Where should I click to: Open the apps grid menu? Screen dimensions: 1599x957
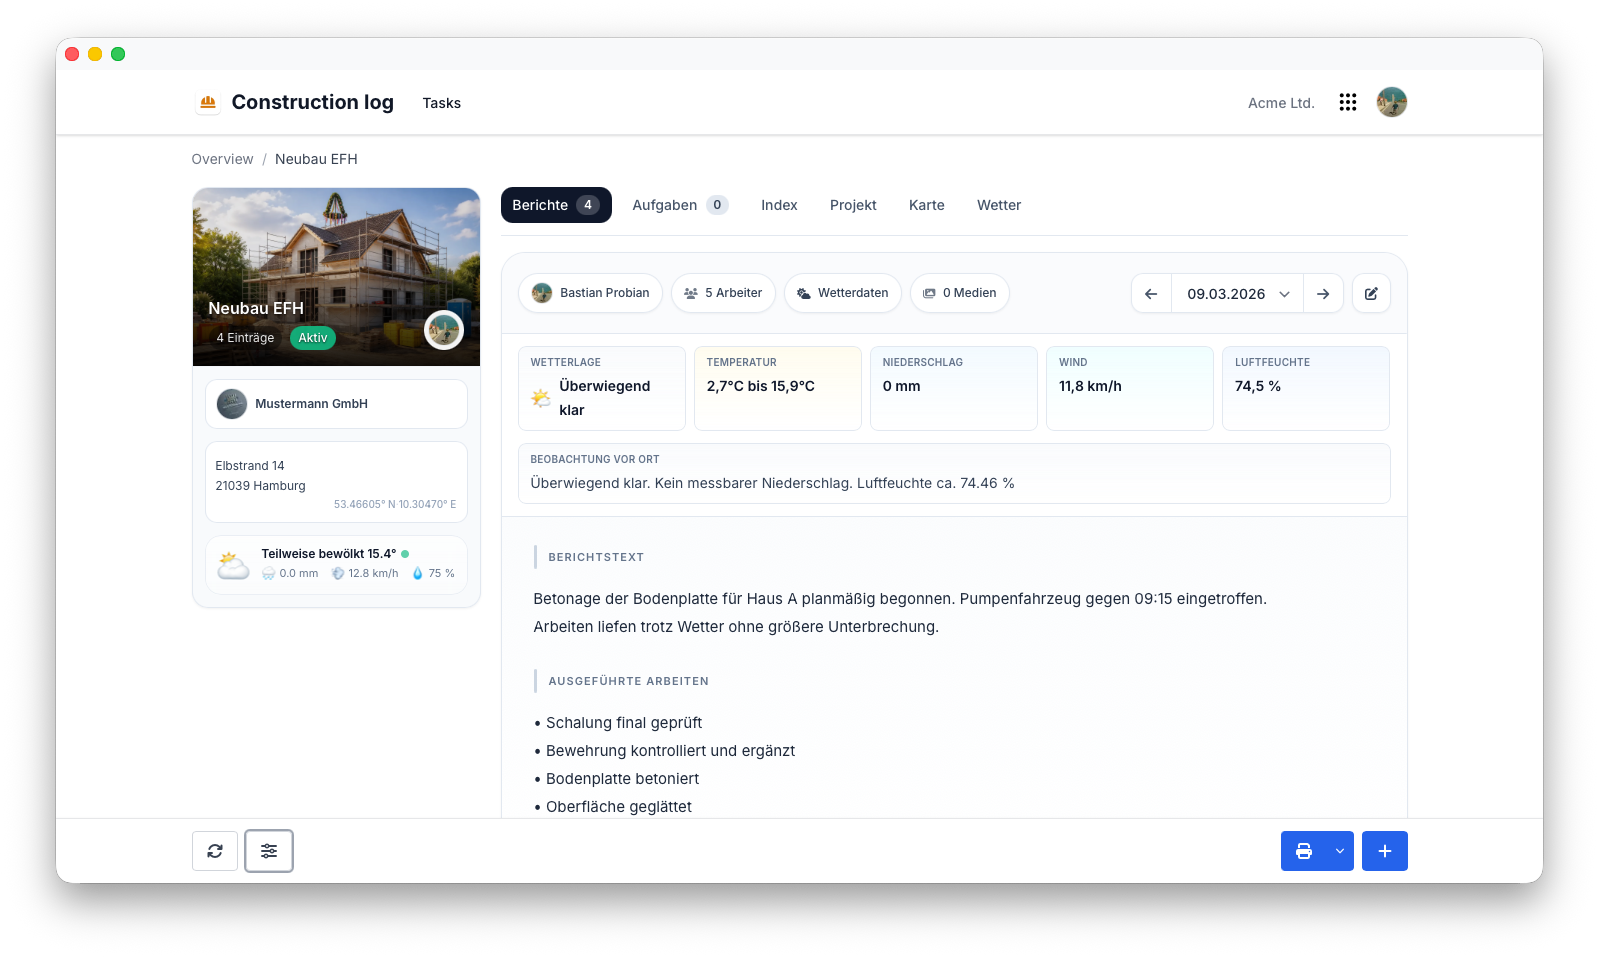pyautogui.click(x=1348, y=102)
